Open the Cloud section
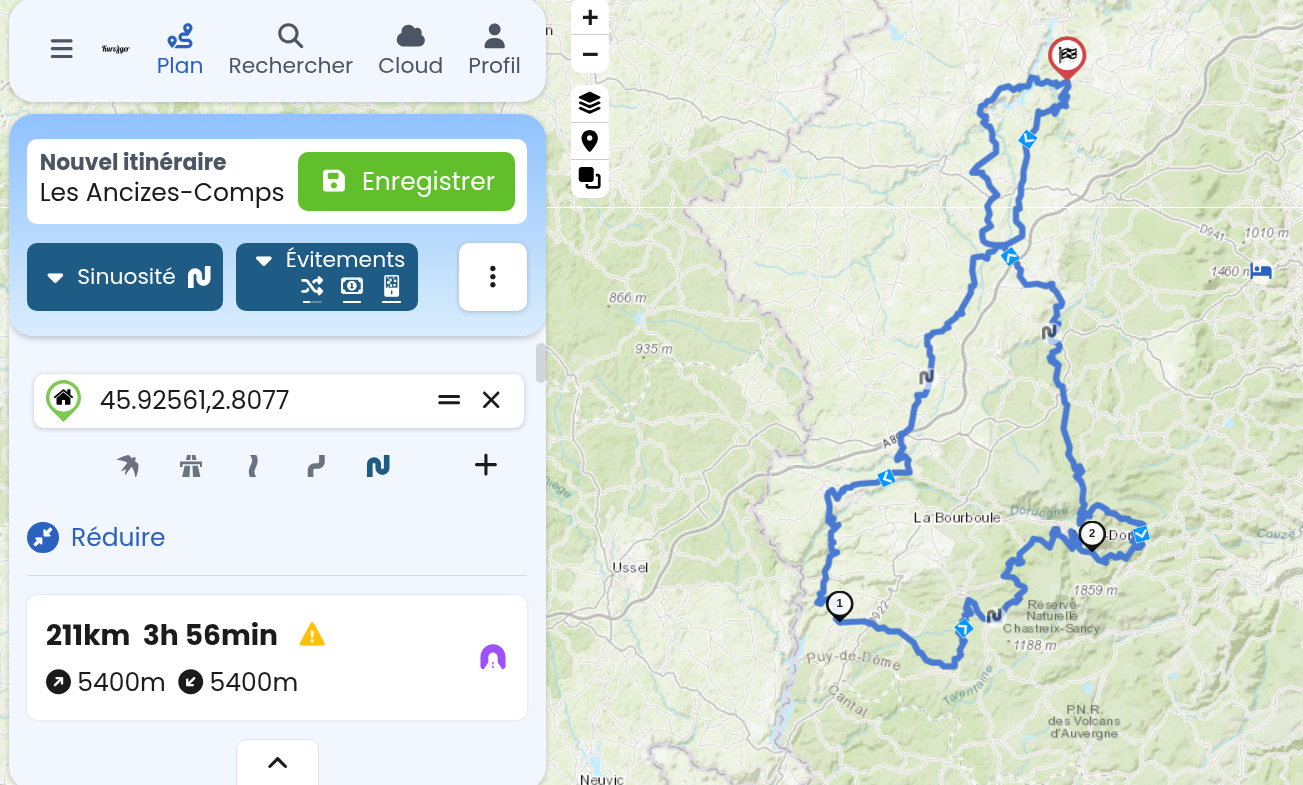The image size is (1303, 785). [410, 51]
